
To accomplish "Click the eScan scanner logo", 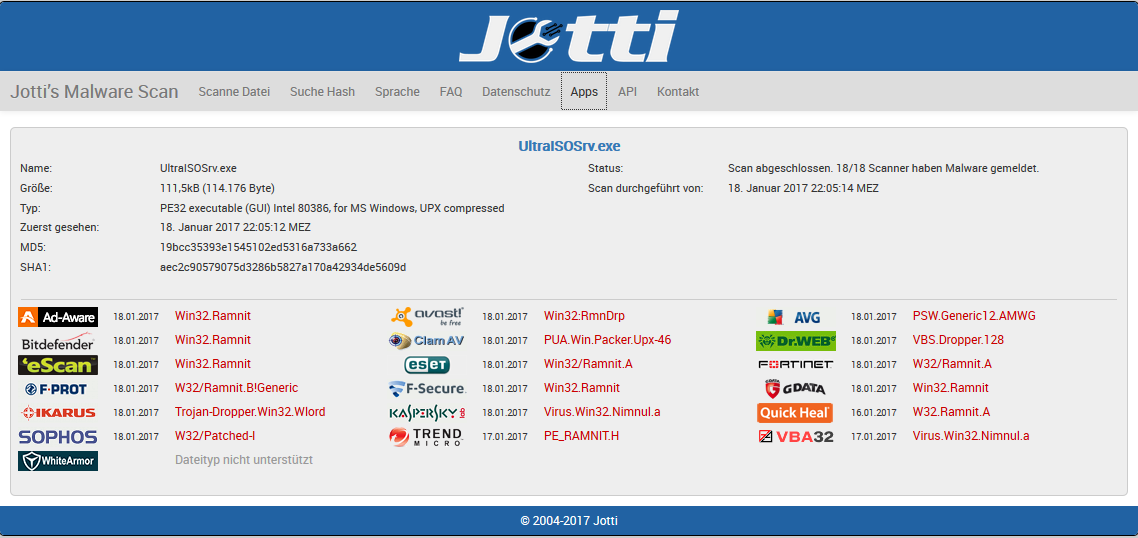I will tap(58, 364).
